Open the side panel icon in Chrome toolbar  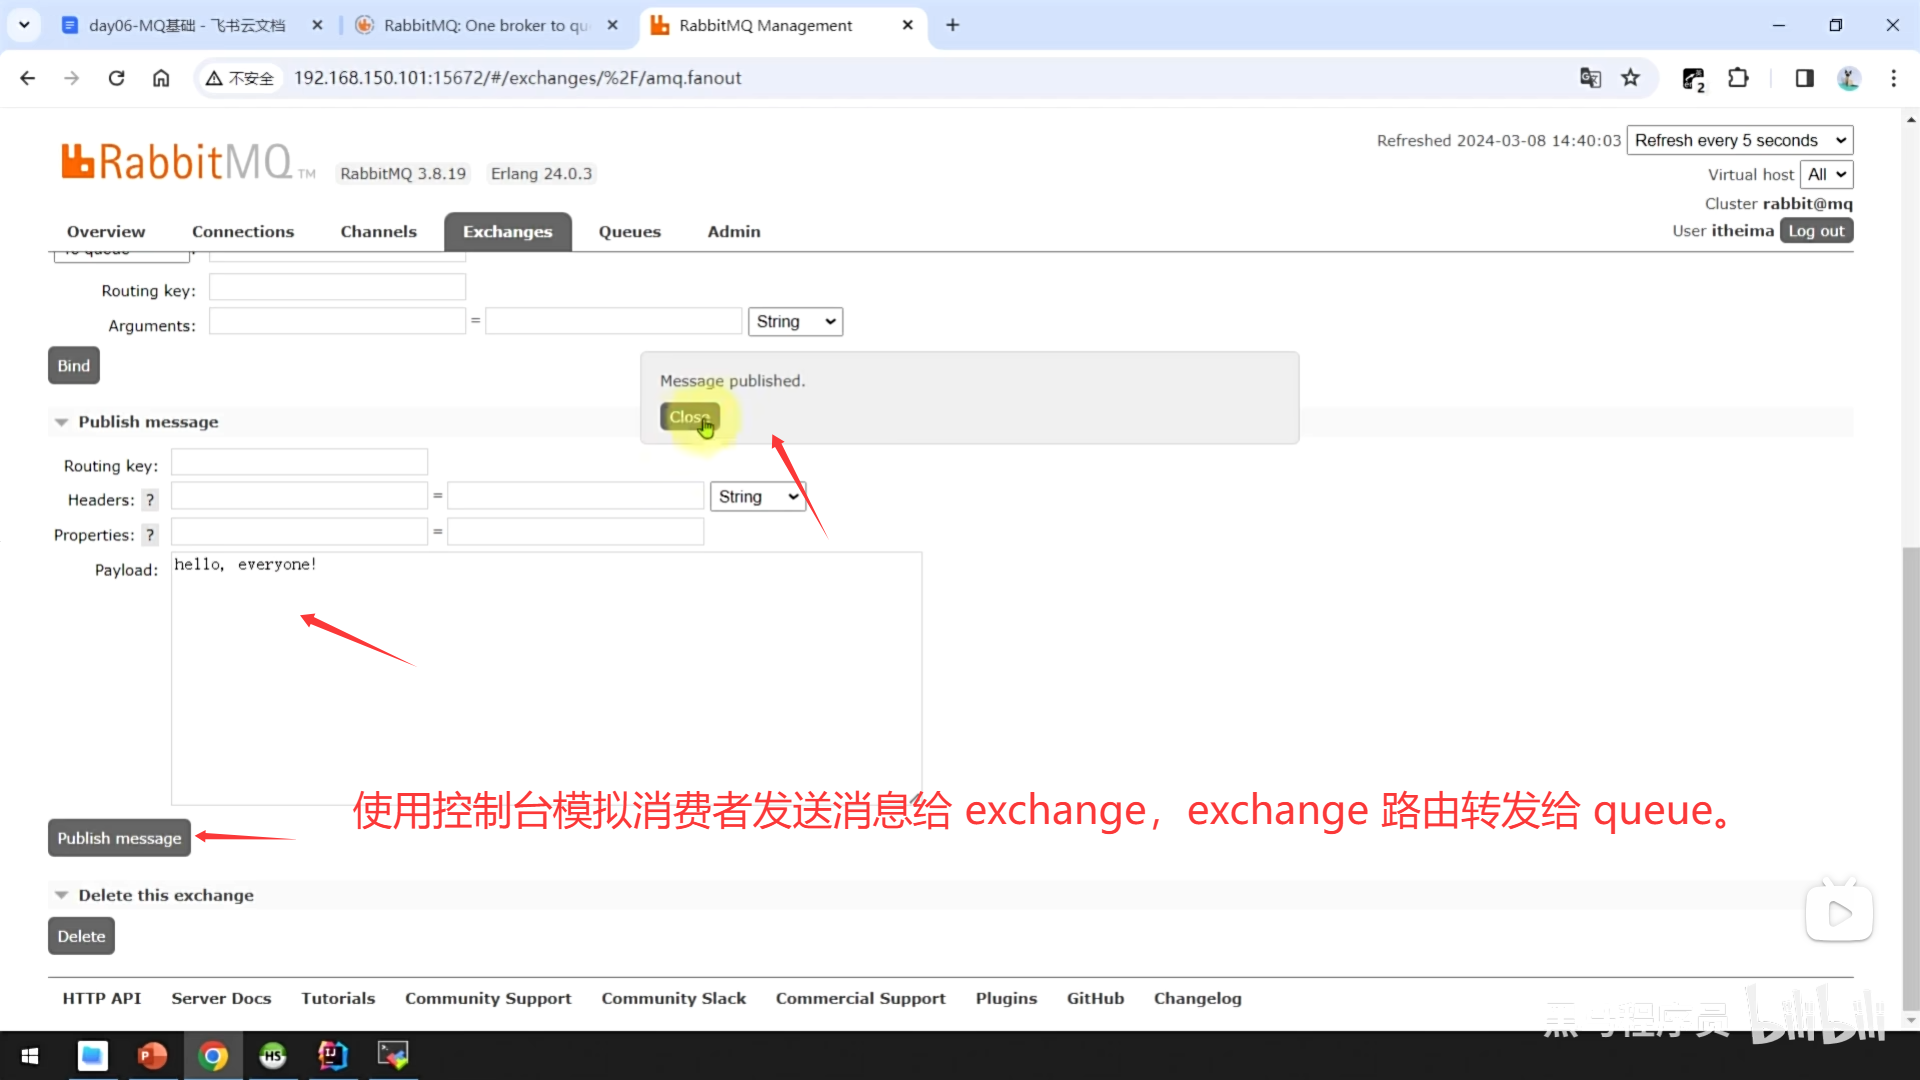1804,78
